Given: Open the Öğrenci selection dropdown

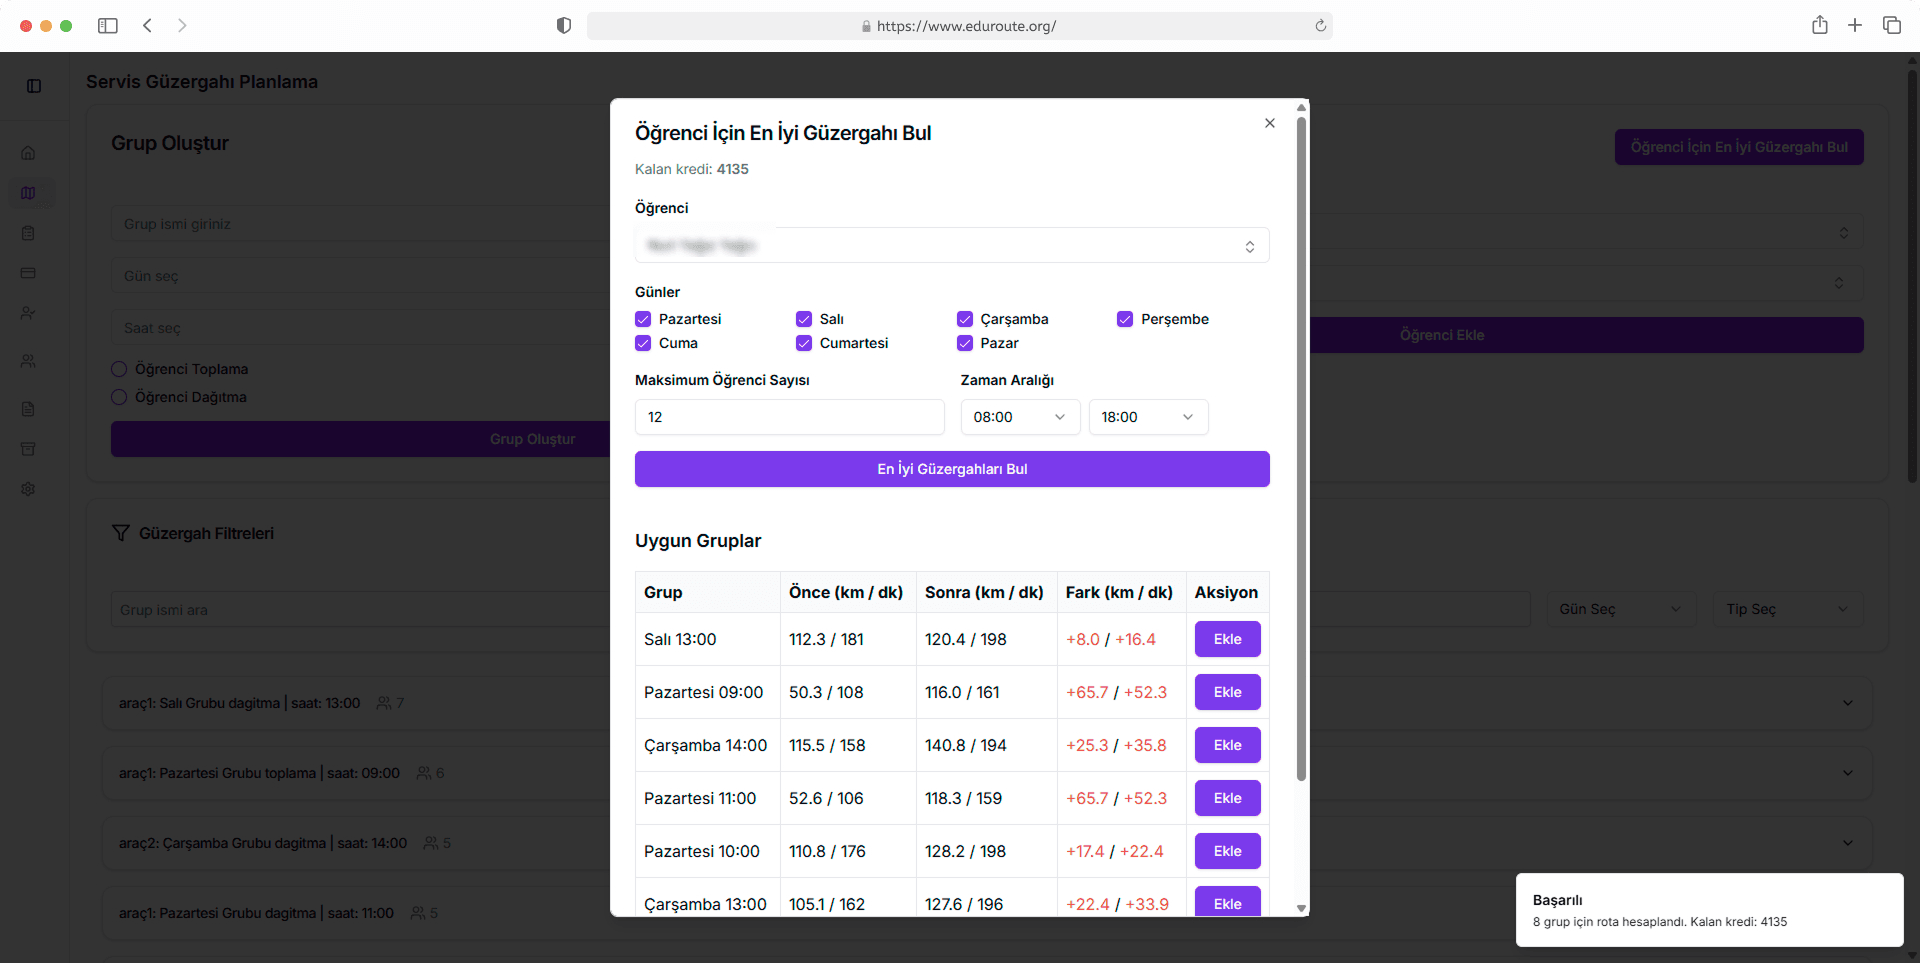Looking at the screenshot, I should [x=952, y=245].
